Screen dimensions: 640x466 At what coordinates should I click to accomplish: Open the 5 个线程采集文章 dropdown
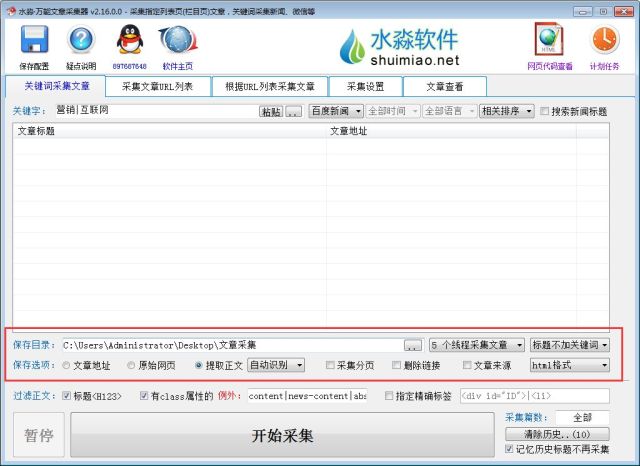(x=477, y=345)
